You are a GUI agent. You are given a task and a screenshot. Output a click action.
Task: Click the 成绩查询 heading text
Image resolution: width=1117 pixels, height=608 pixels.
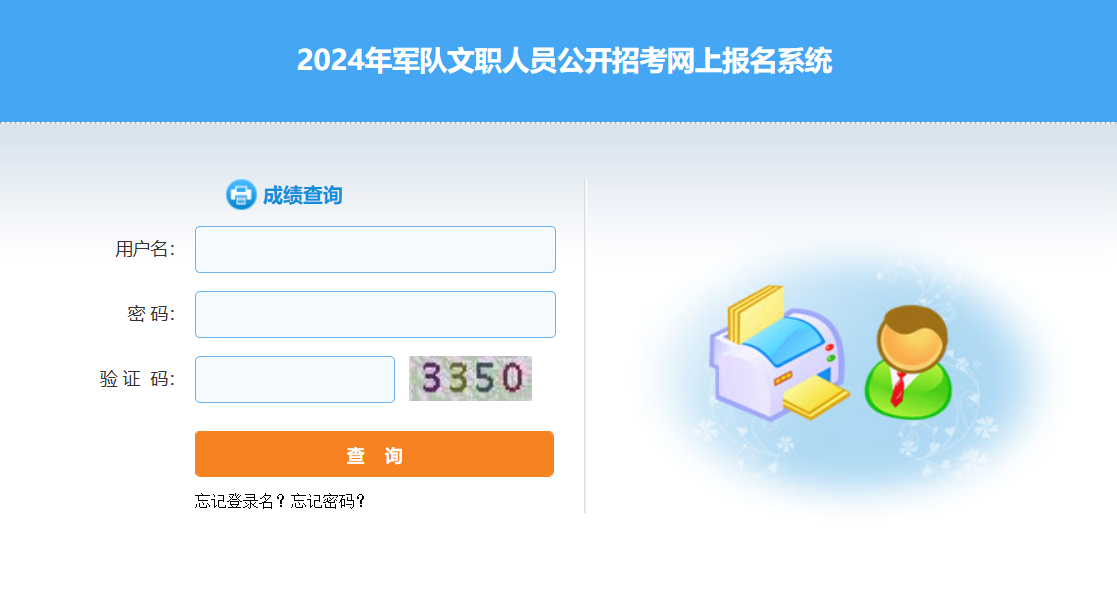click(303, 195)
